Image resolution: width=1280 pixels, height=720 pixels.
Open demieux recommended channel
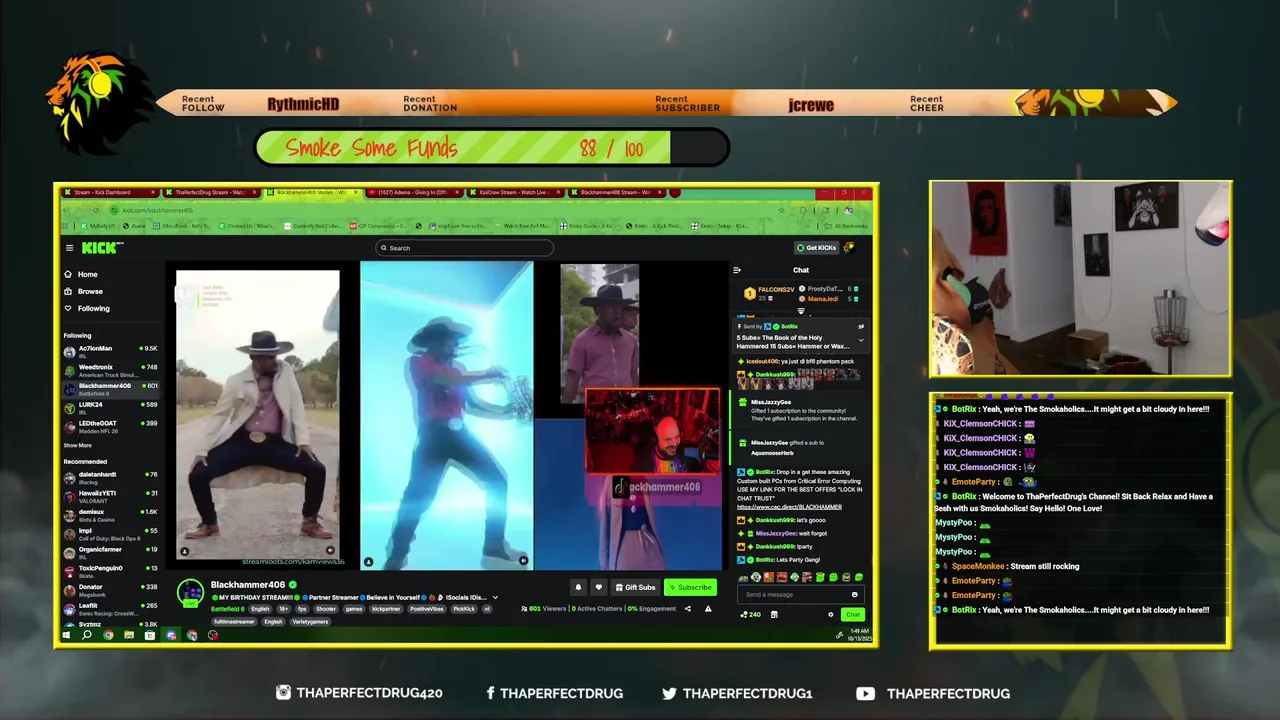pyautogui.click(x=110, y=515)
